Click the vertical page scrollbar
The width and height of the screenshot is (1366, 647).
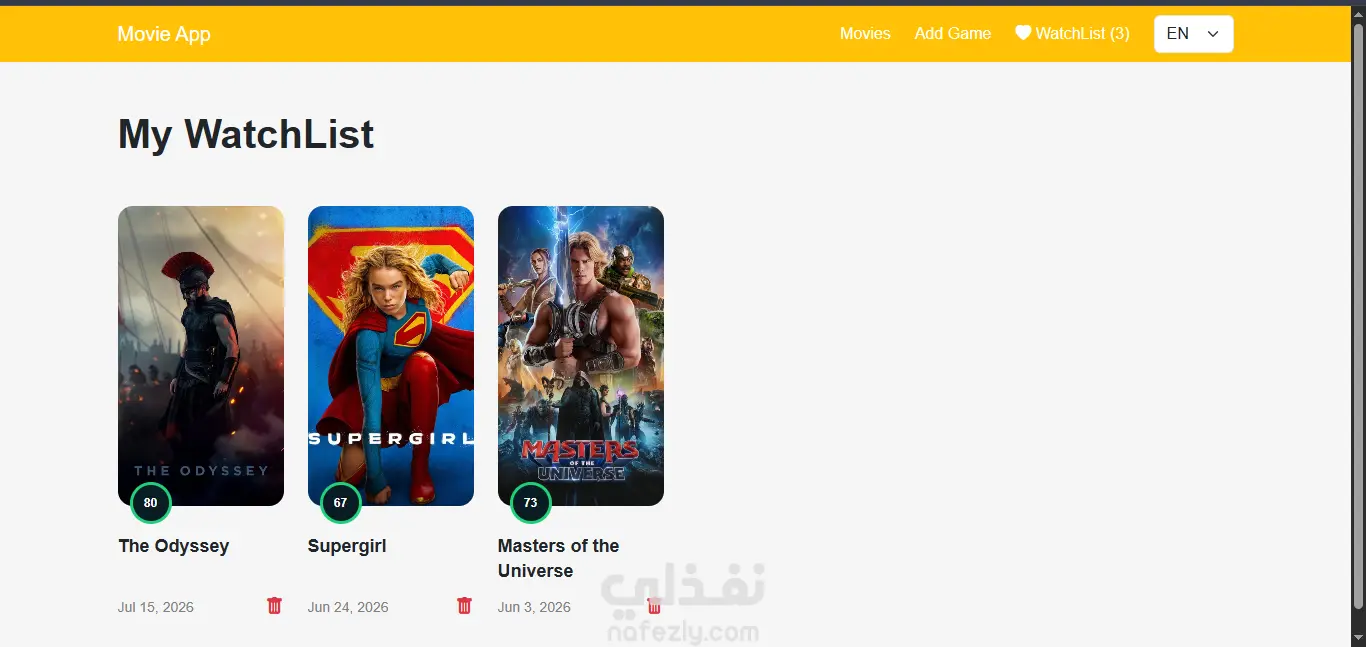[1358, 315]
